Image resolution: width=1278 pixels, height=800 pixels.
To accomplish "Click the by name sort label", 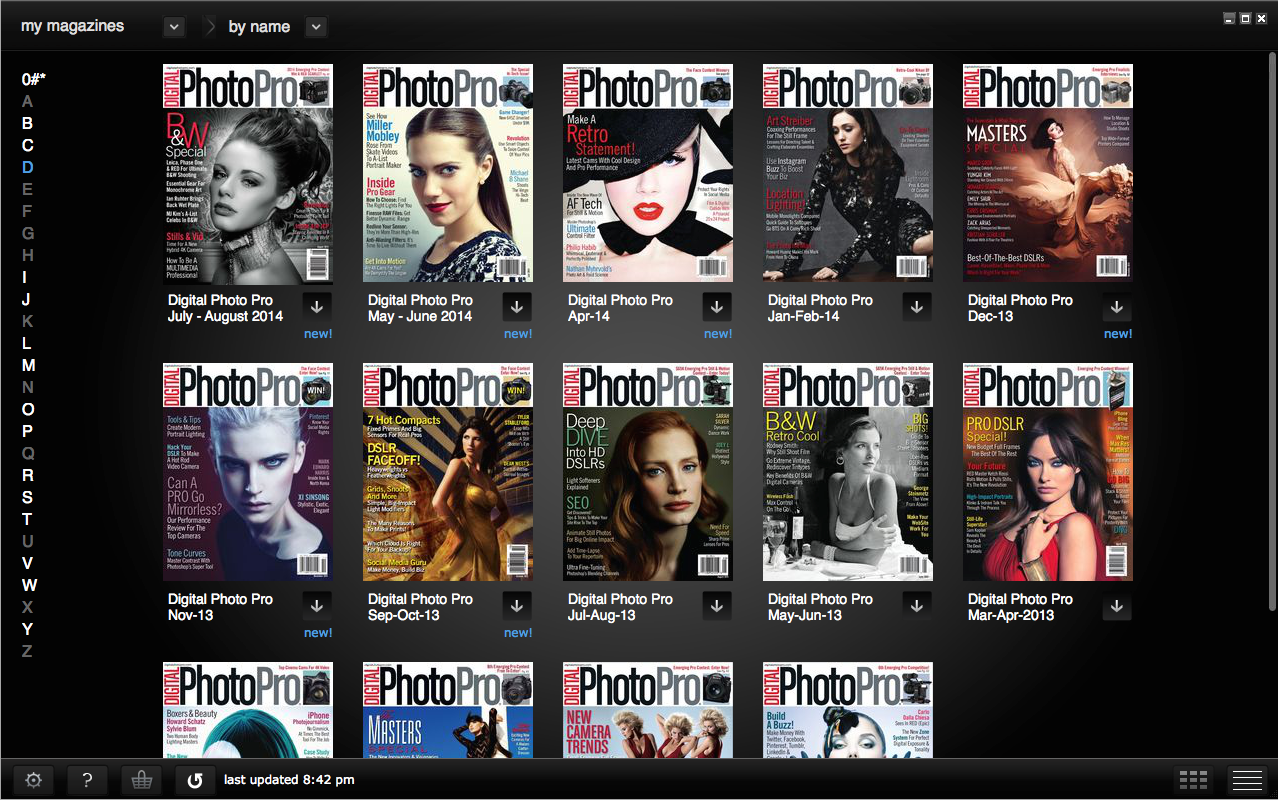I will coord(259,27).
